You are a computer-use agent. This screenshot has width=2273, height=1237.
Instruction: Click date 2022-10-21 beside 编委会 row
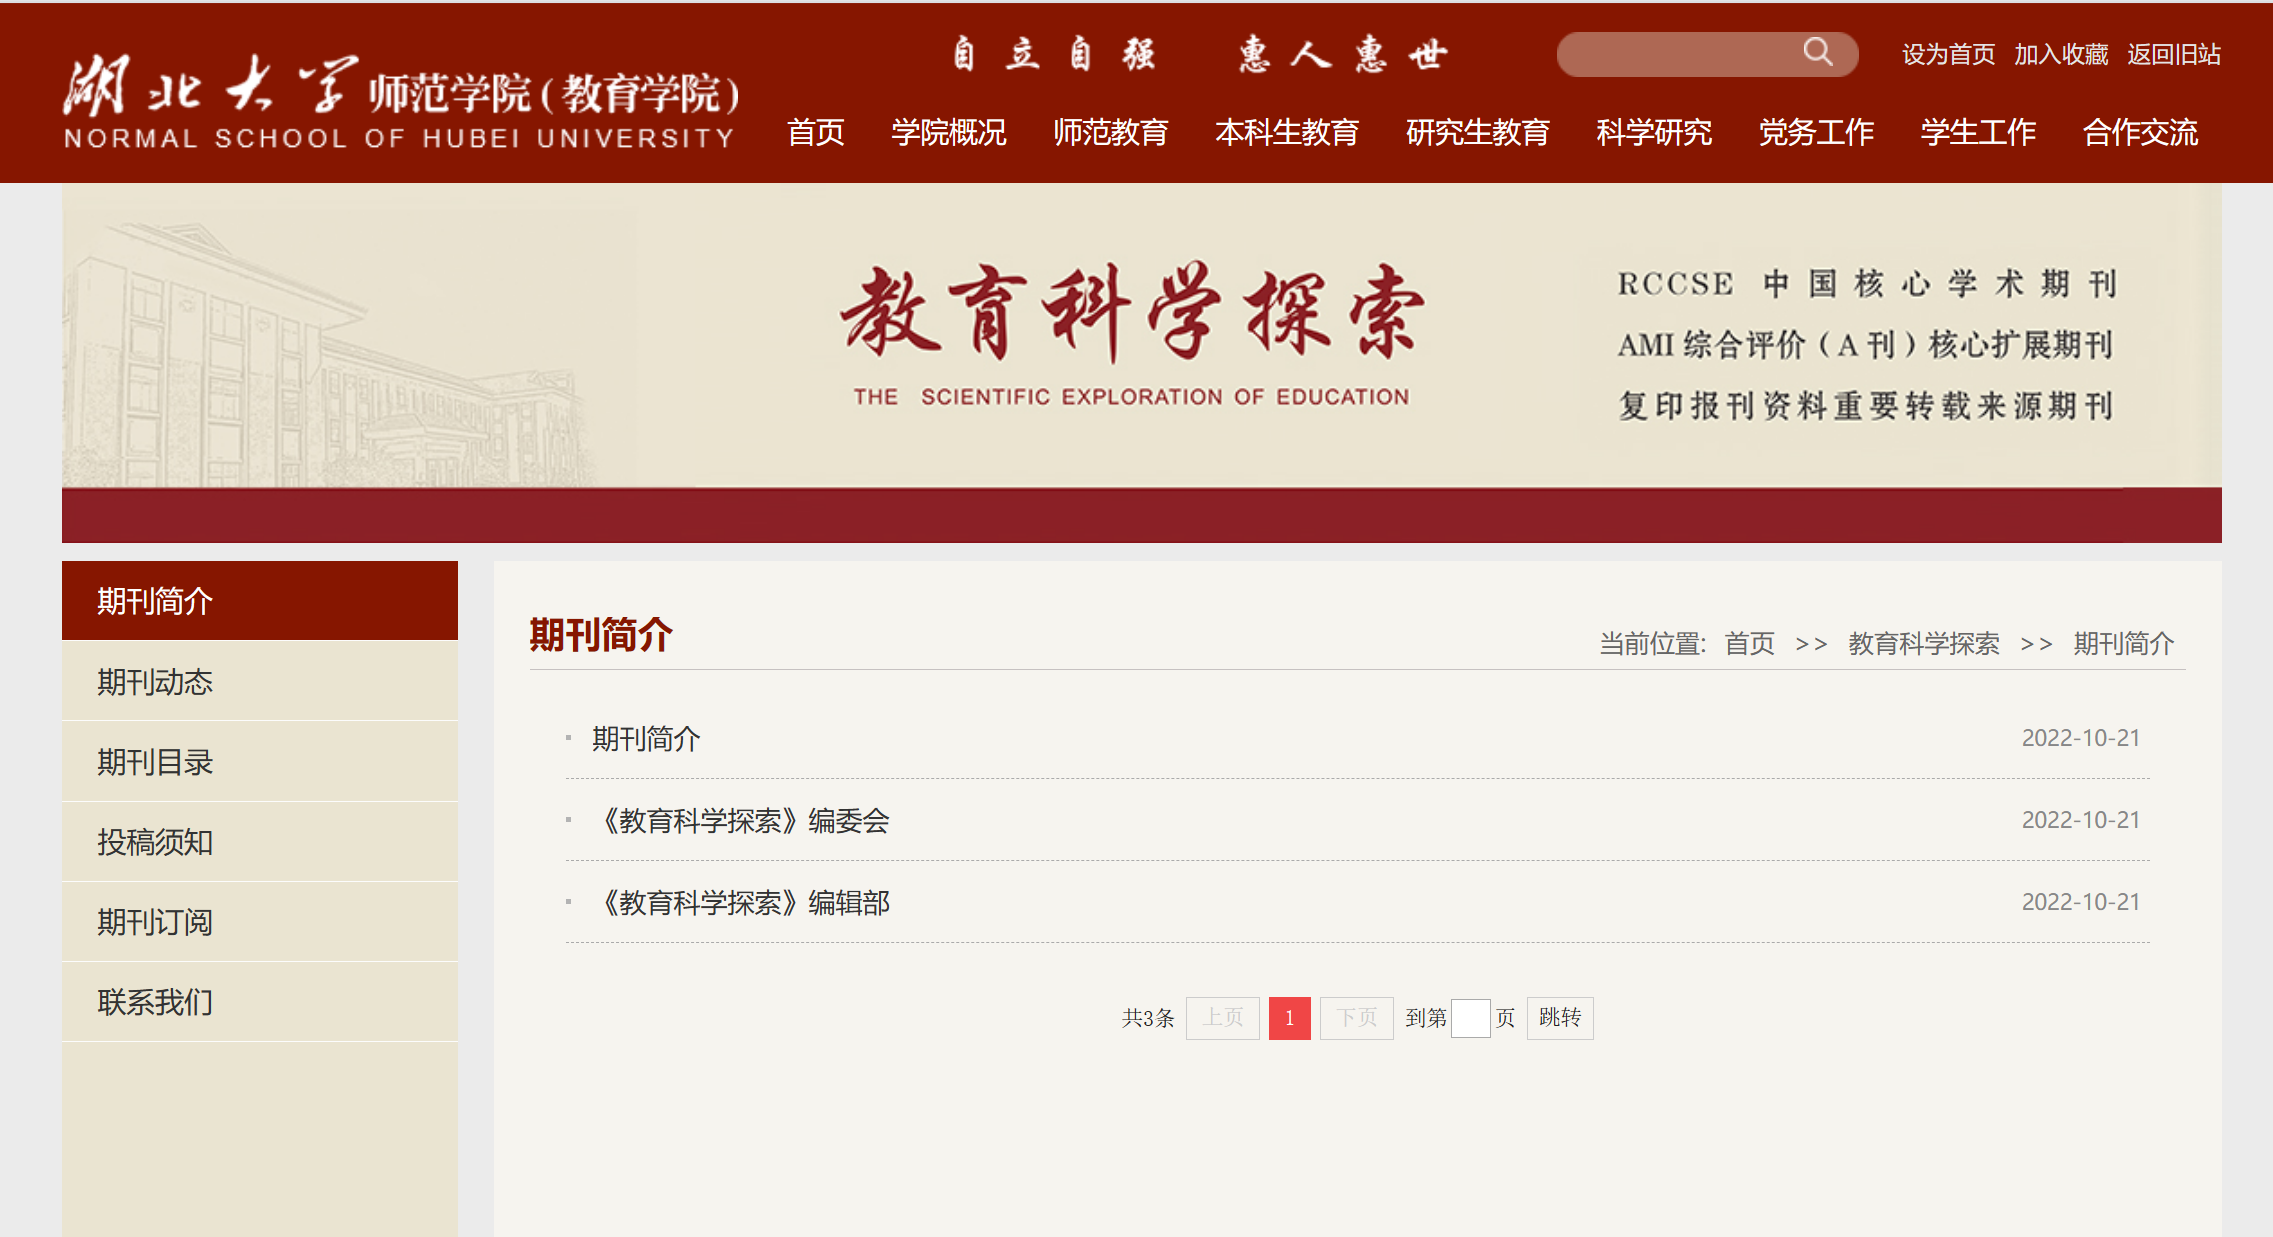pyautogui.click(x=2081, y=820)
